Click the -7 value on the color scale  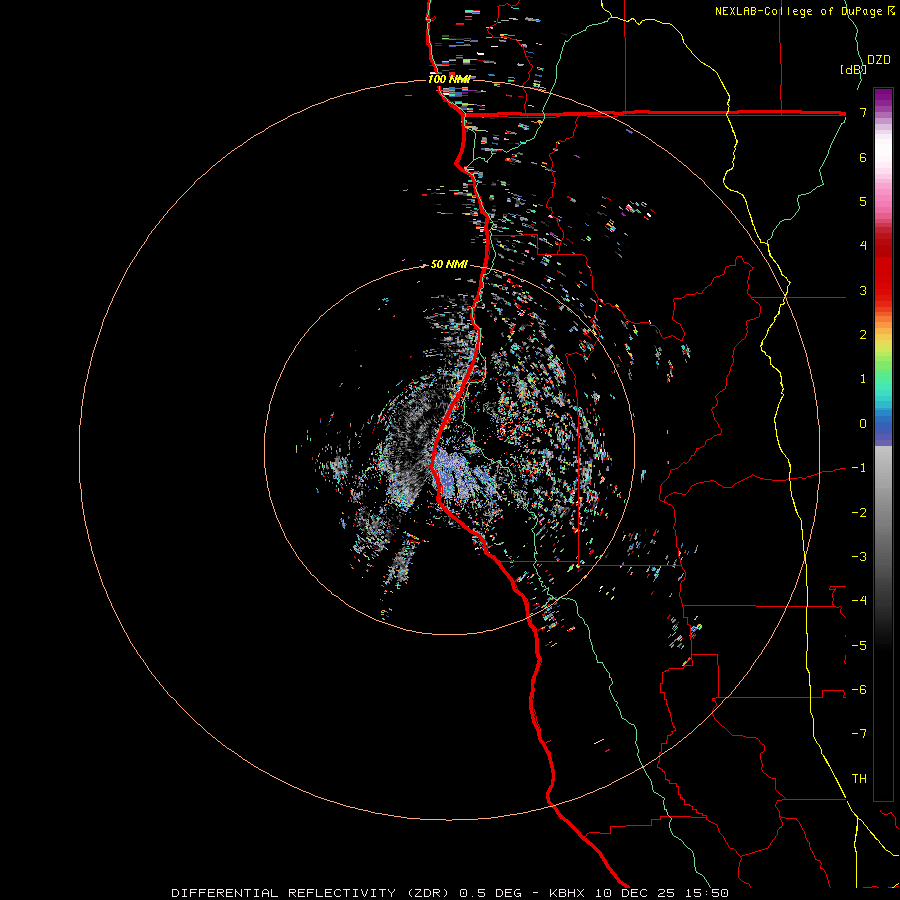tap(859, 734)
